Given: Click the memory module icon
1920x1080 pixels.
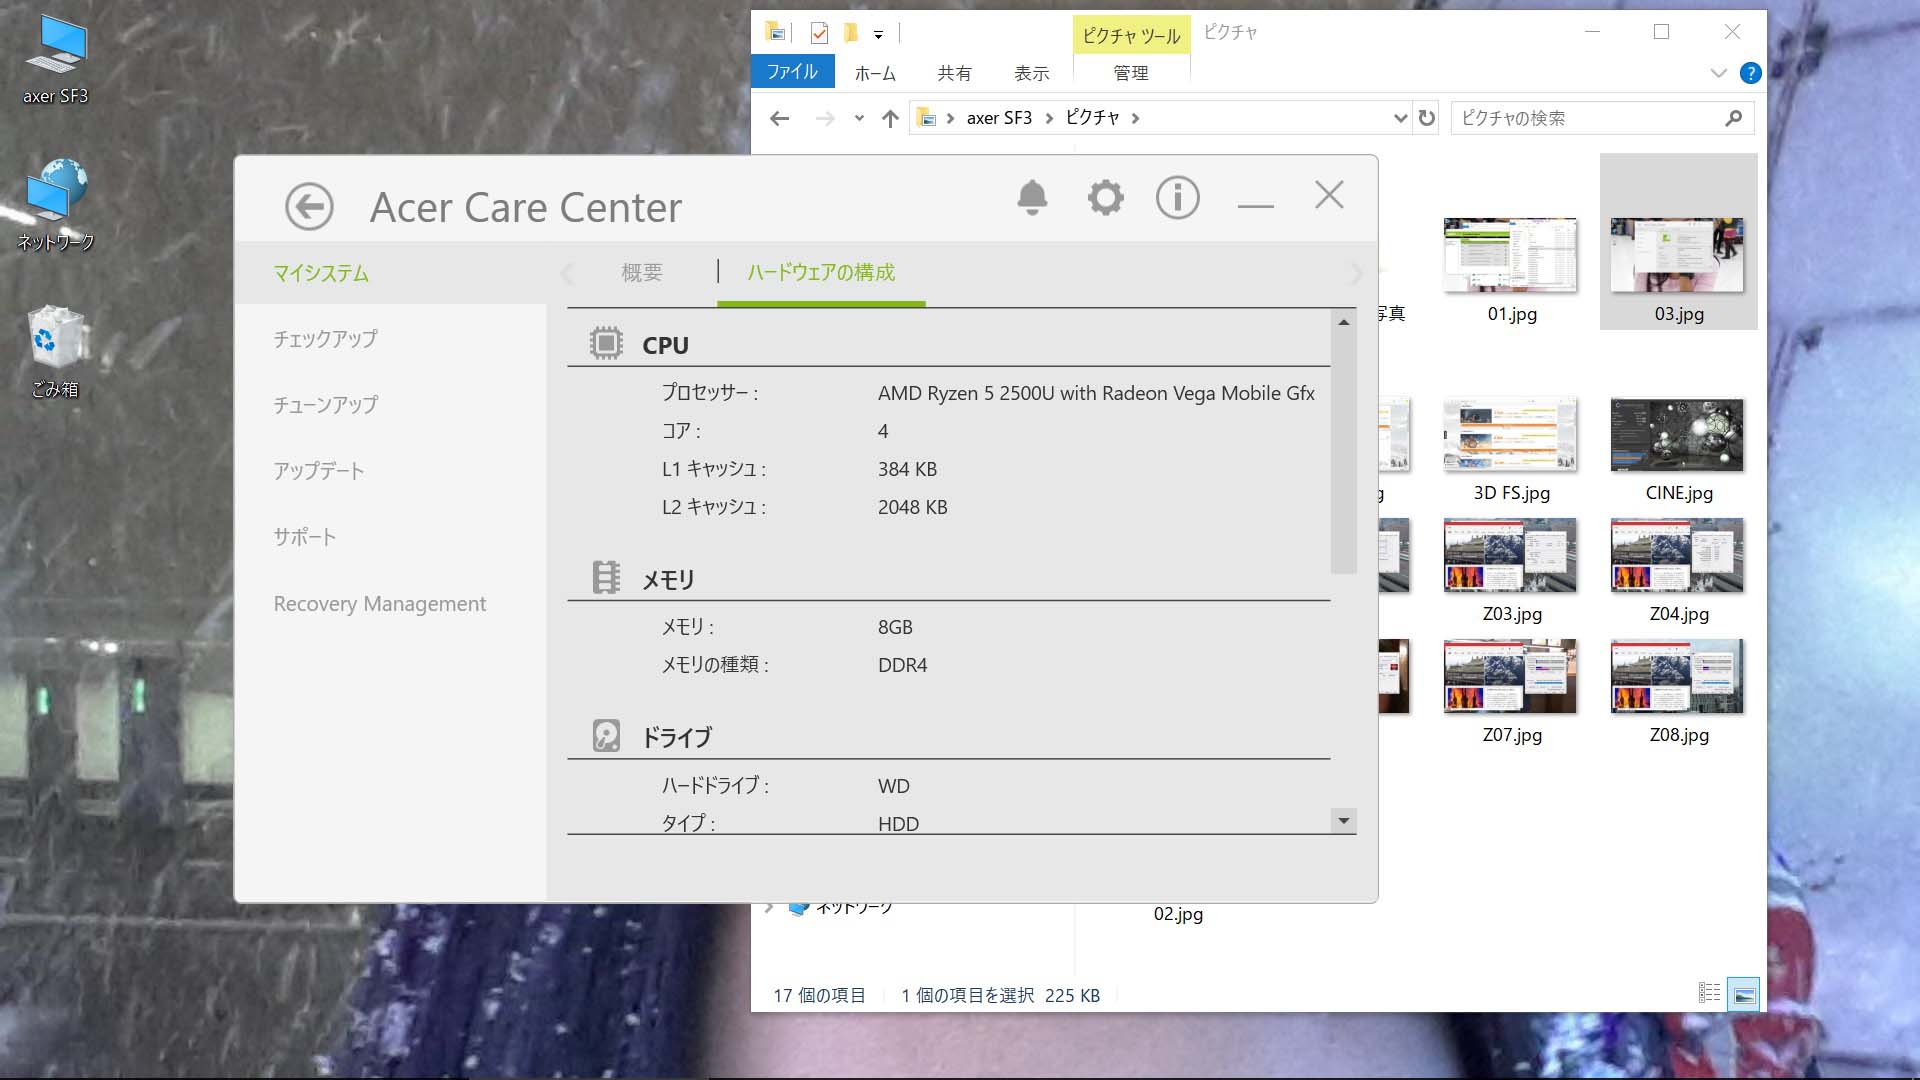Looking at the screenshot, I should (x=606, y=577).
